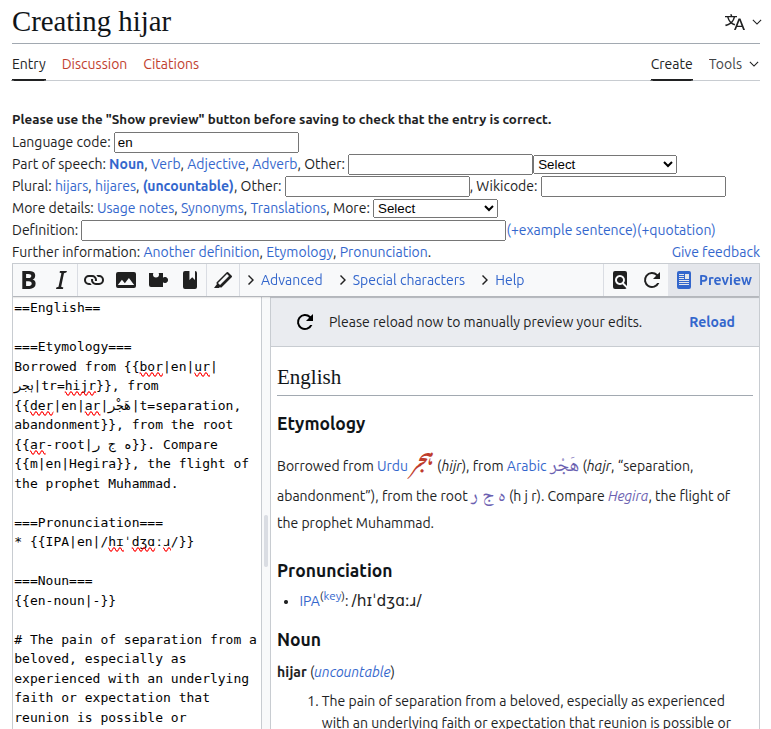Refresh the preview using the toolbar reload icon

[652, 280]
